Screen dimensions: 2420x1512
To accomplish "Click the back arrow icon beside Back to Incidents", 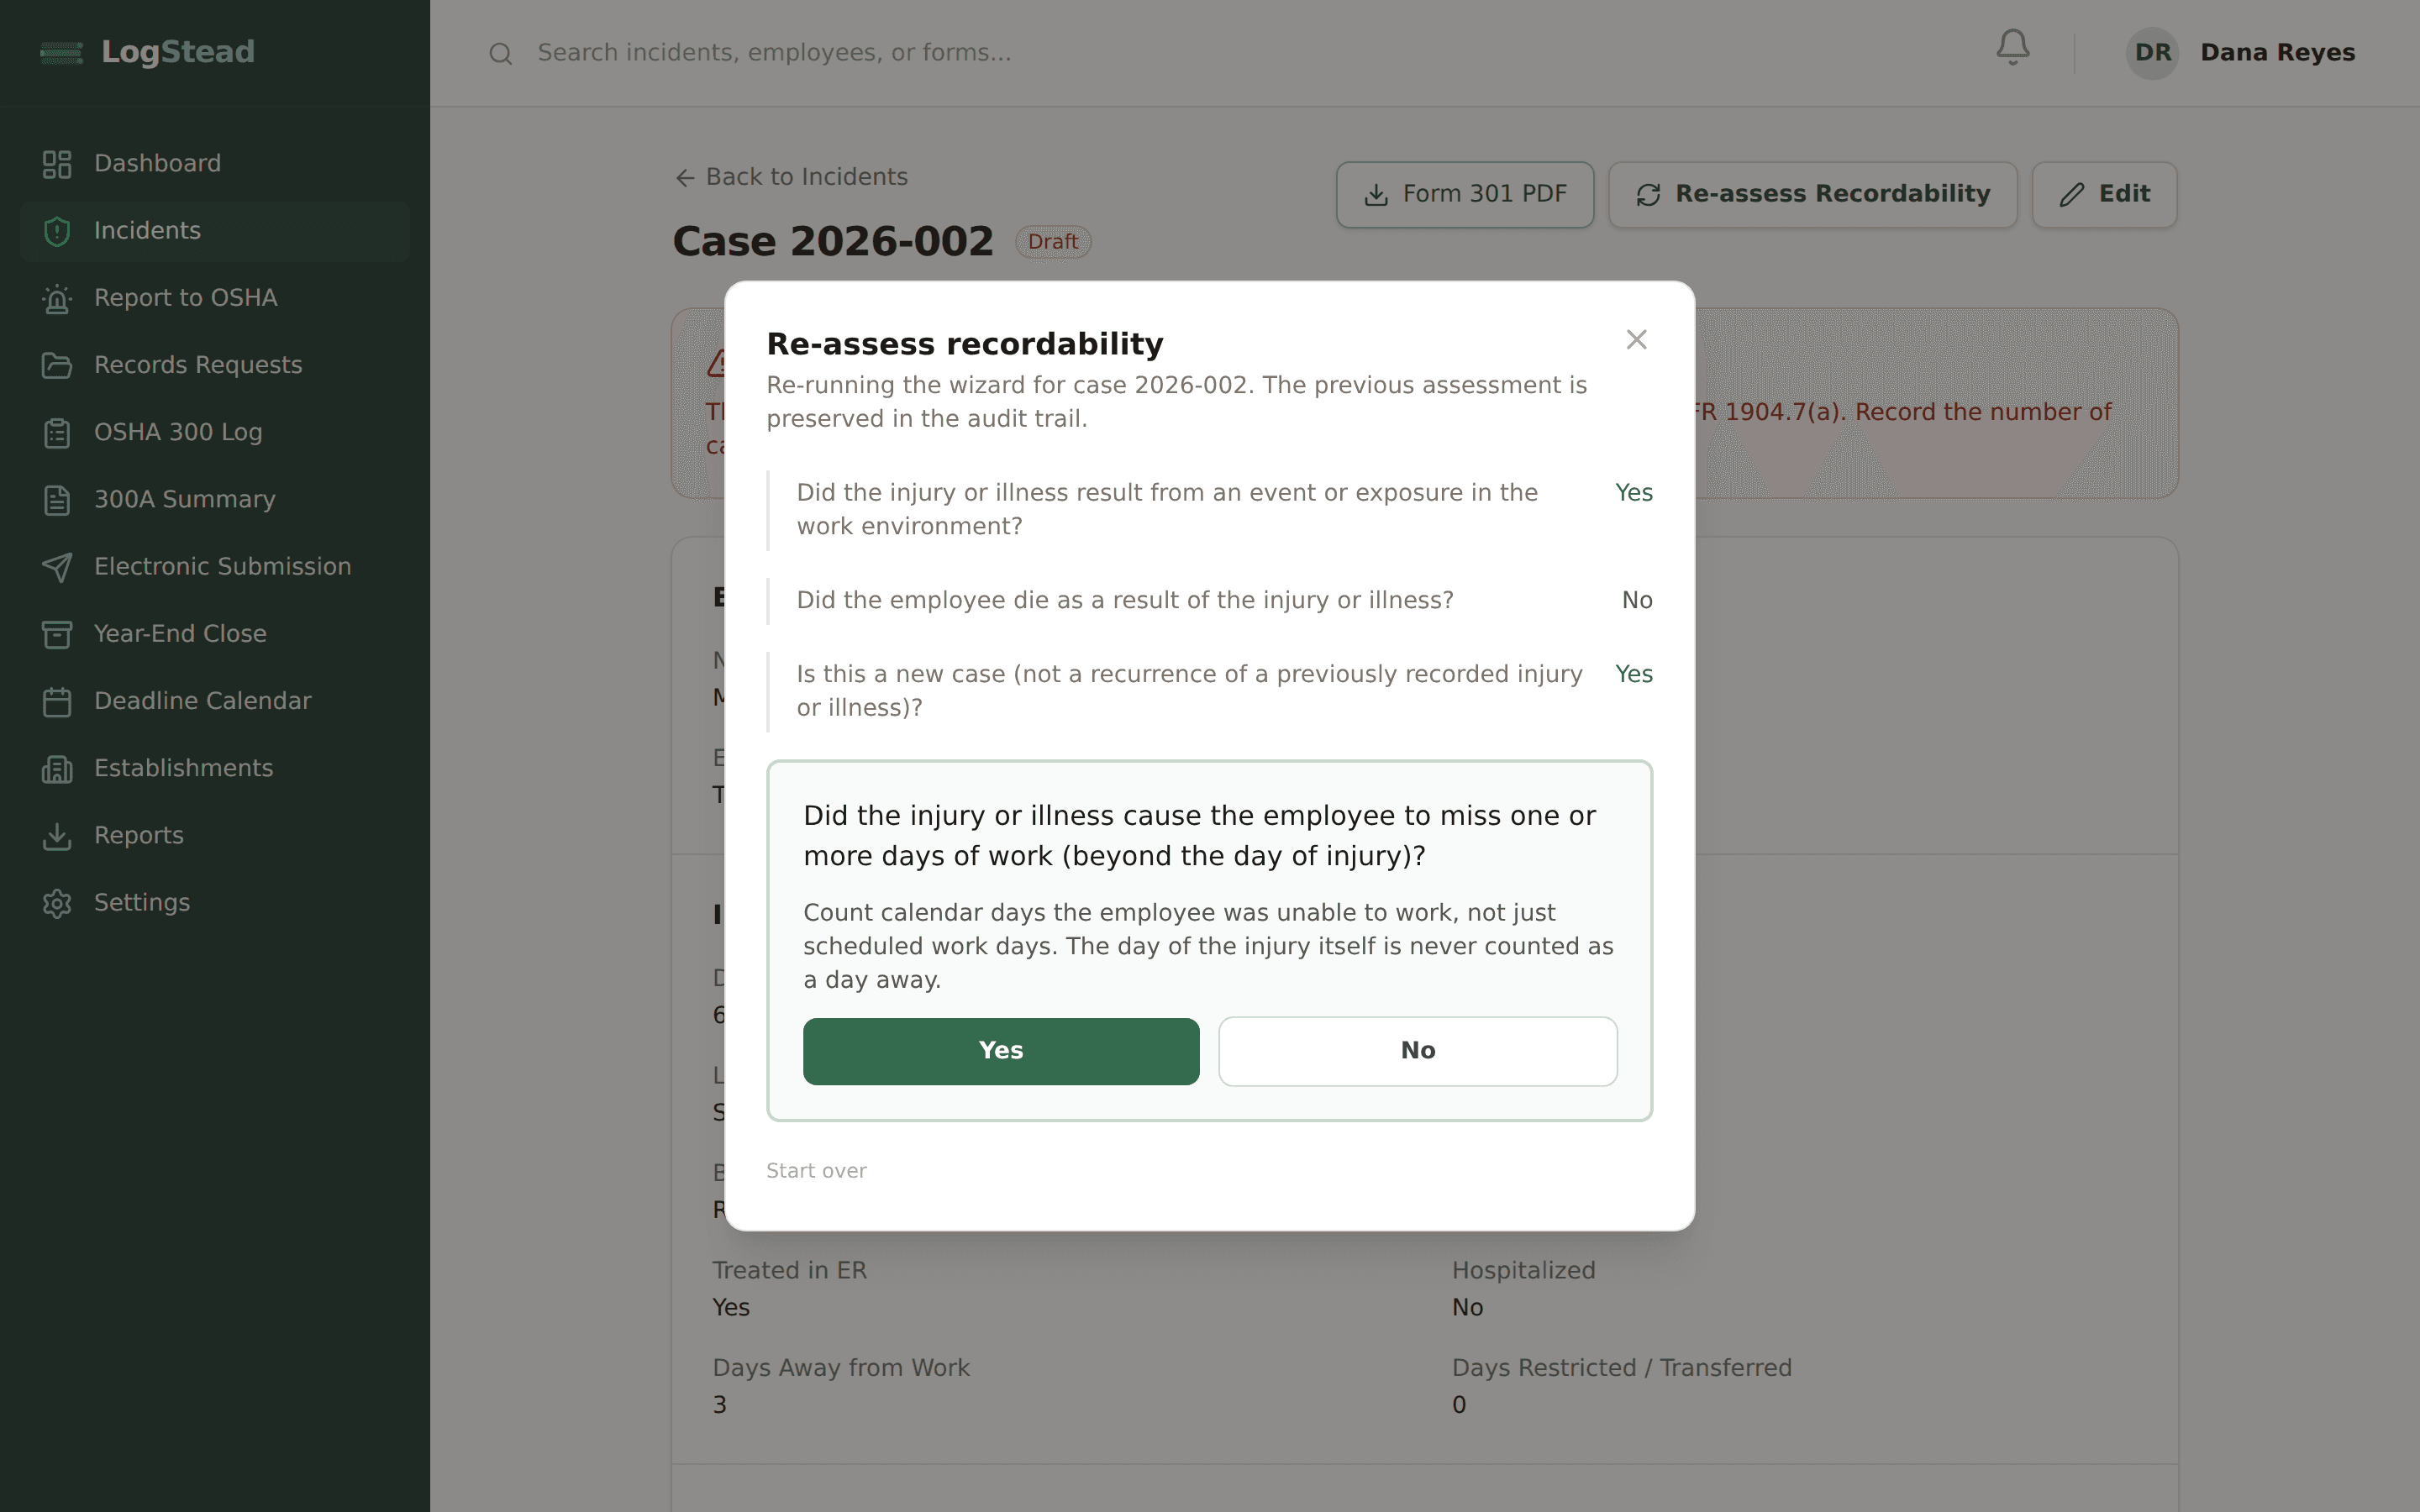I will point(685,178).
